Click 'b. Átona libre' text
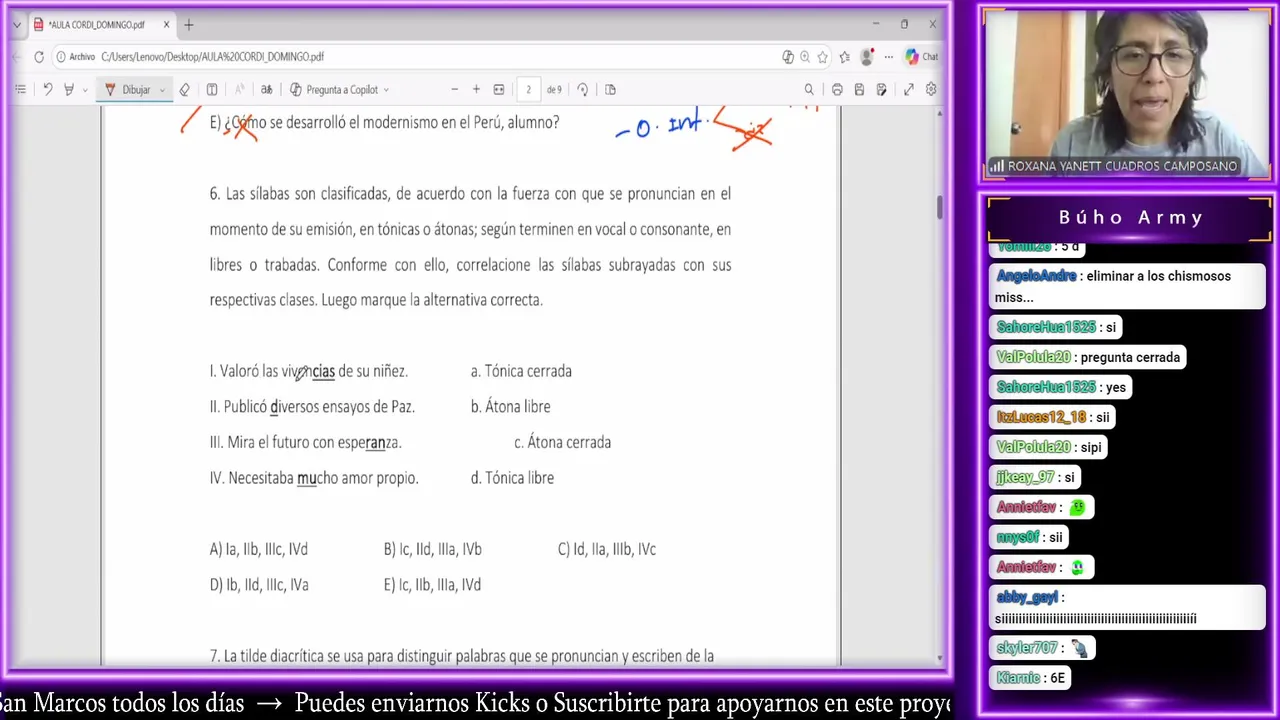The height and width of the screenshot is (720, 1280). coord(510,407)
